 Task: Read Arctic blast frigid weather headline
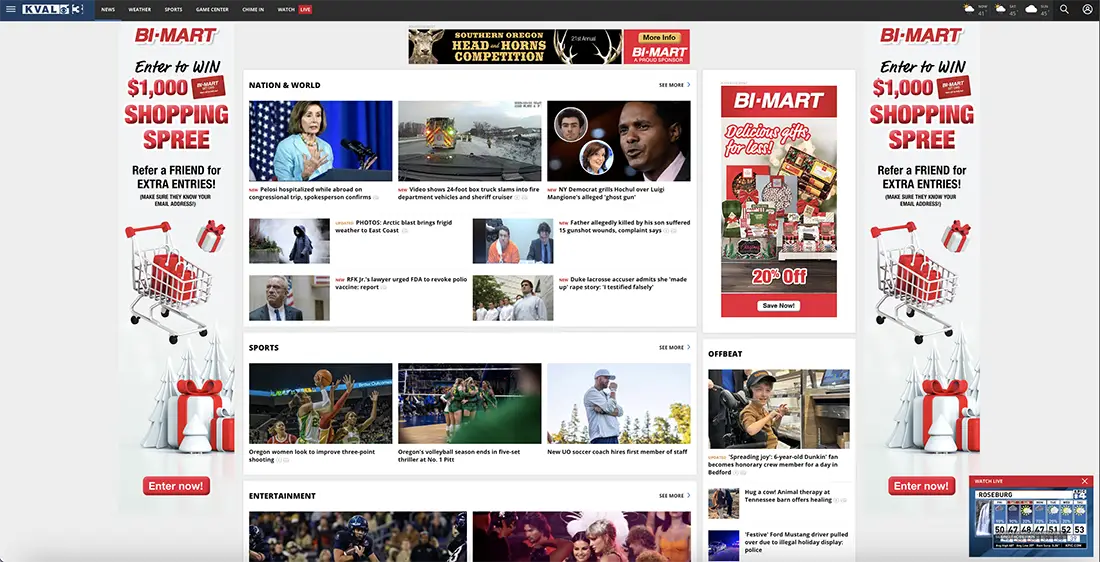click(x=394, y=226)
